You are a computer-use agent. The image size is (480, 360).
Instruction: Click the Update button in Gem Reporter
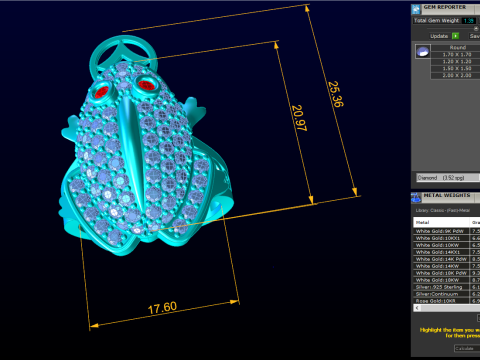[439, 36]
